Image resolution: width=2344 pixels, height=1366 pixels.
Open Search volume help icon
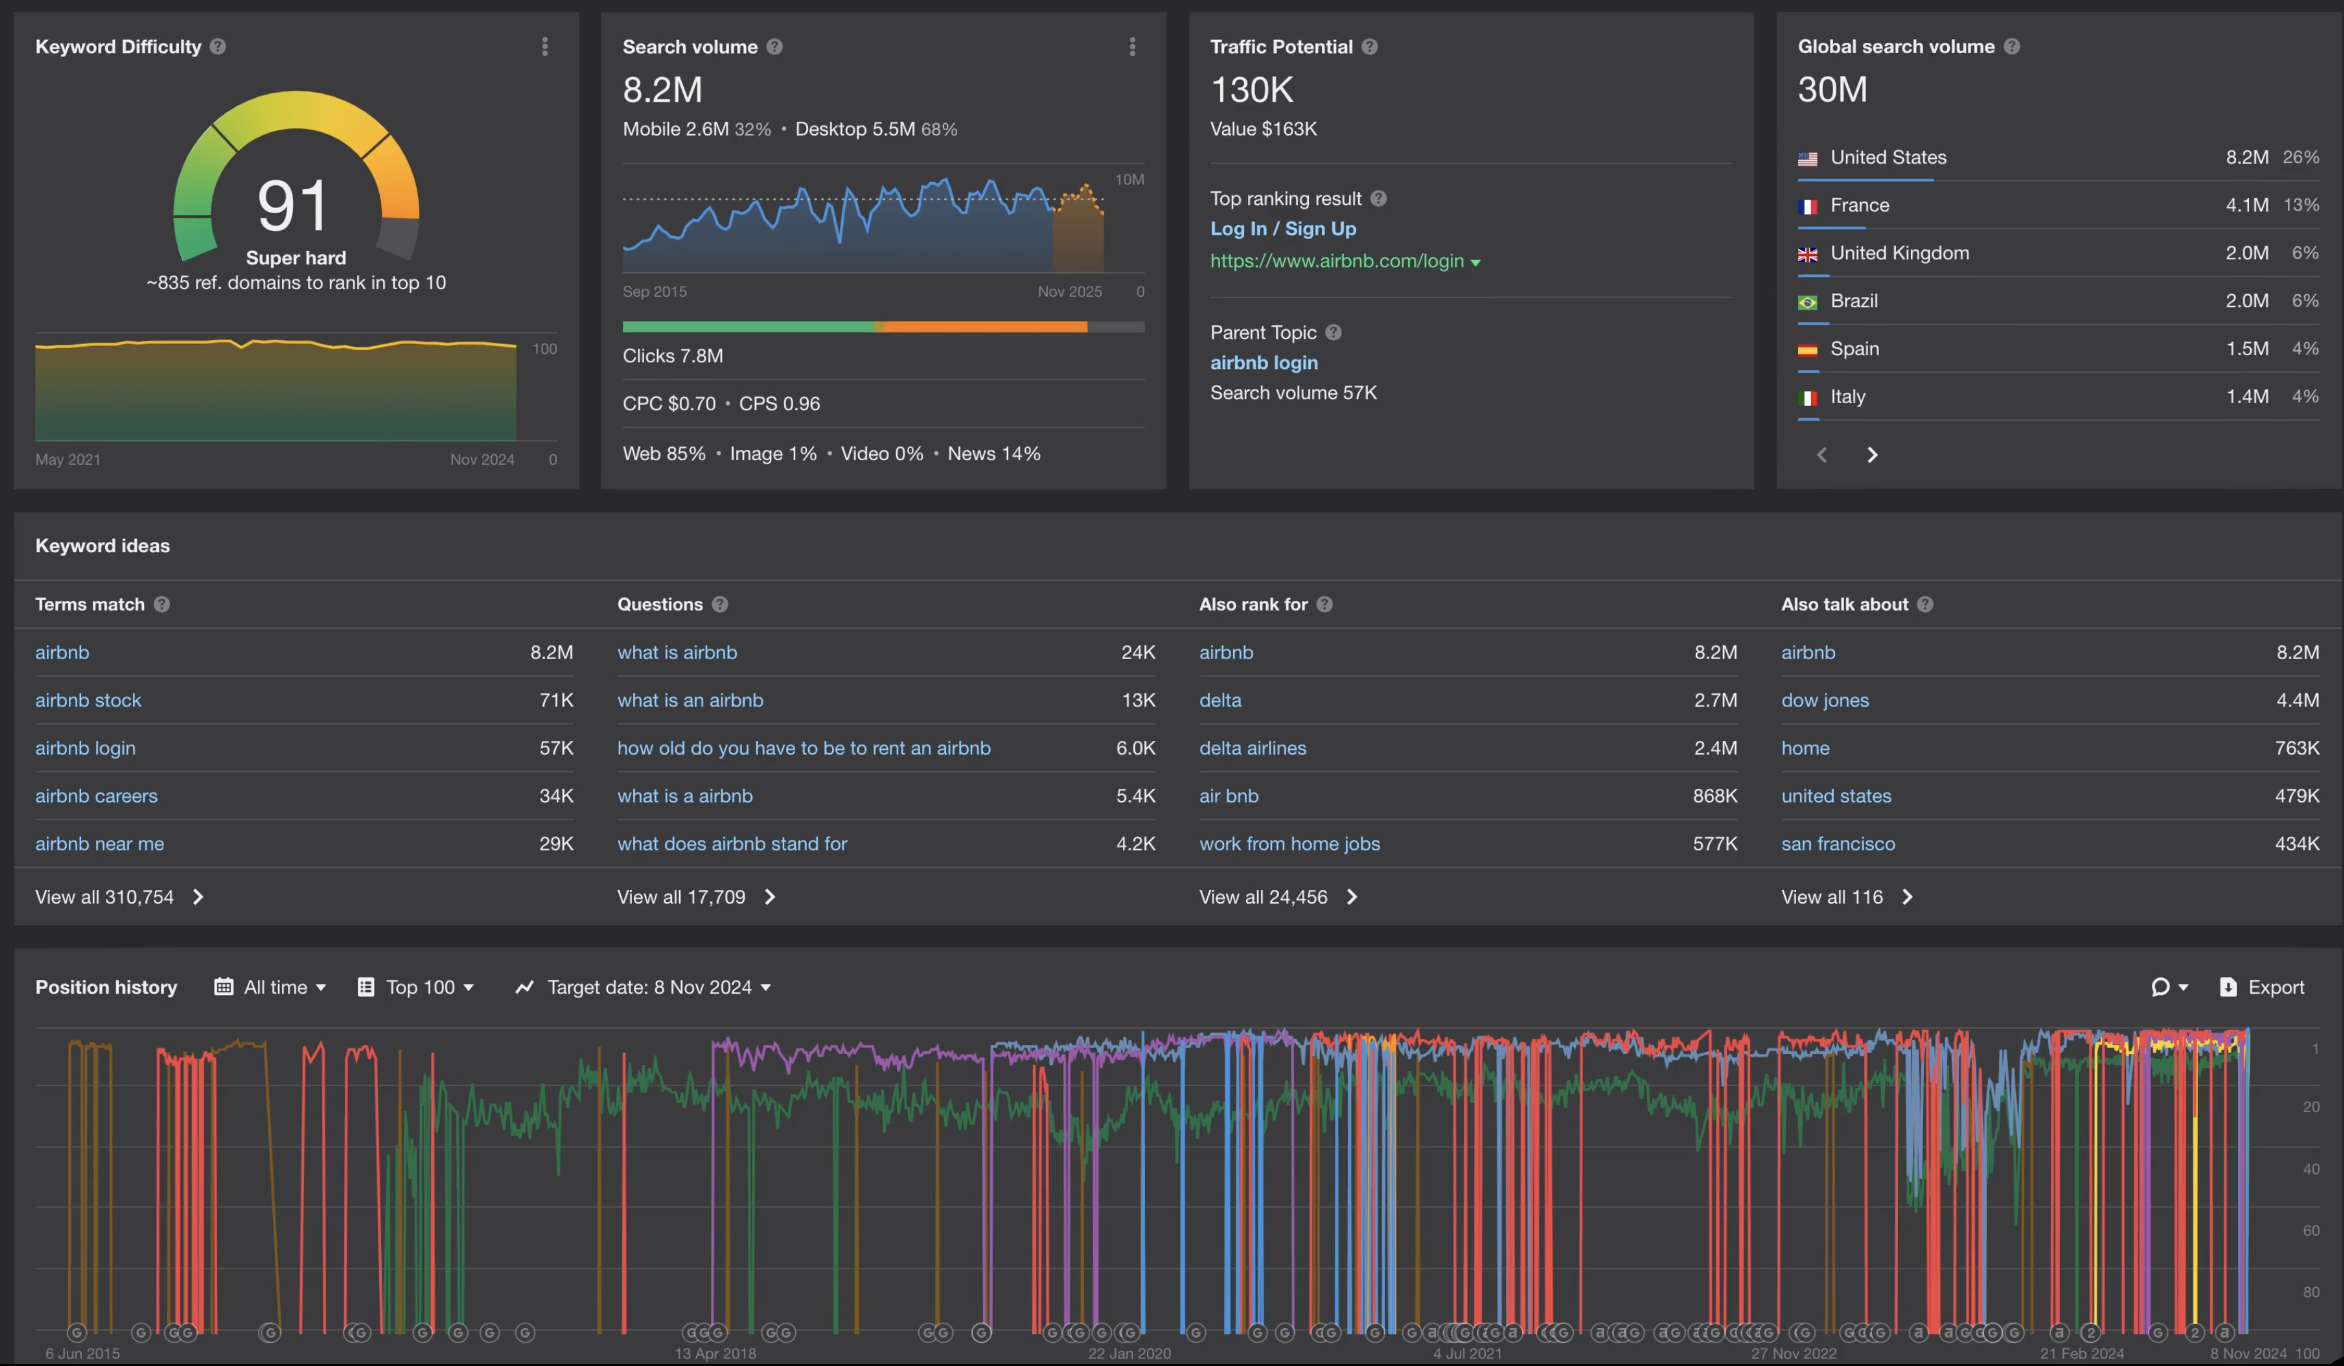tap(775, 46)
